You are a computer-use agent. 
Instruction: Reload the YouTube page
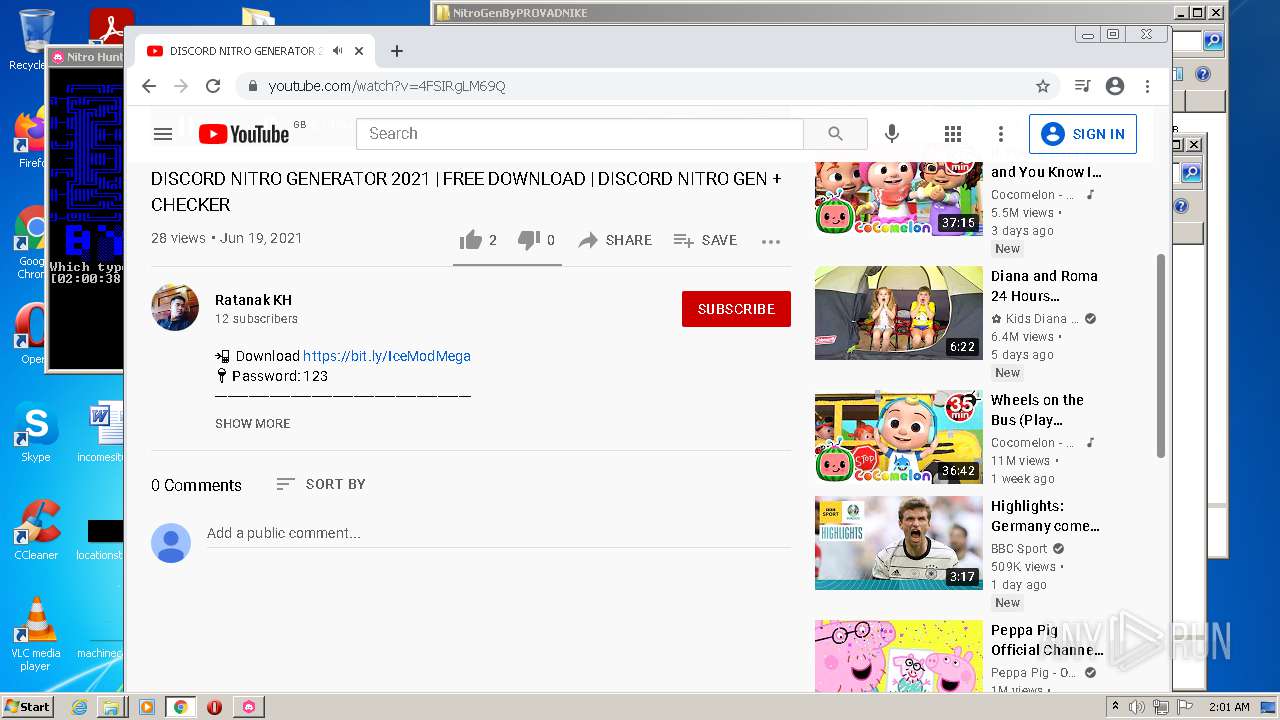click(x=213, y=86)
